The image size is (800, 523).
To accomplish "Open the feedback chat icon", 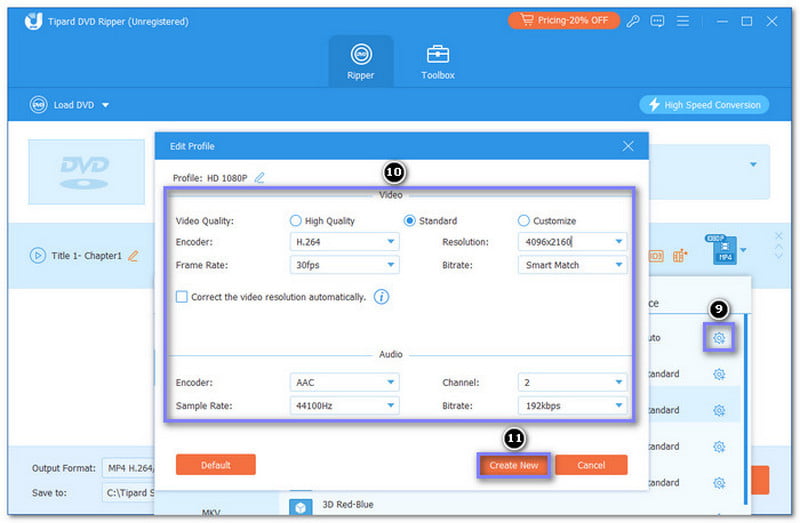I will [657, 21].
